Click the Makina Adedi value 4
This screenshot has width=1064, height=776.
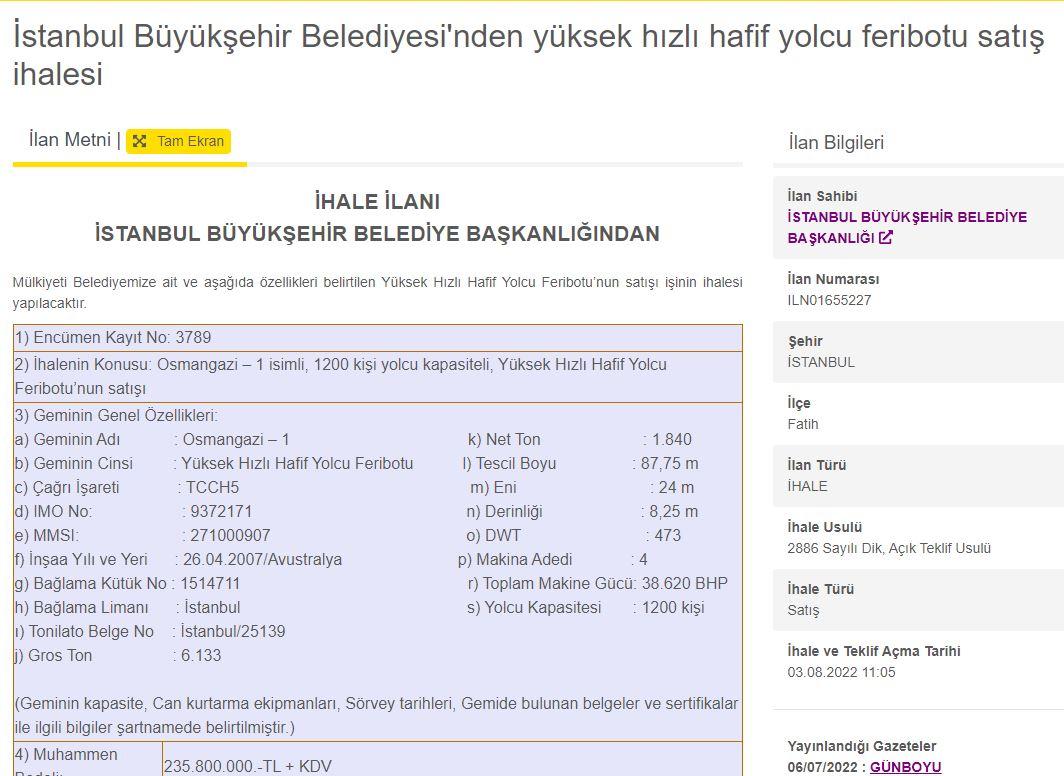[x=643, y=560]
